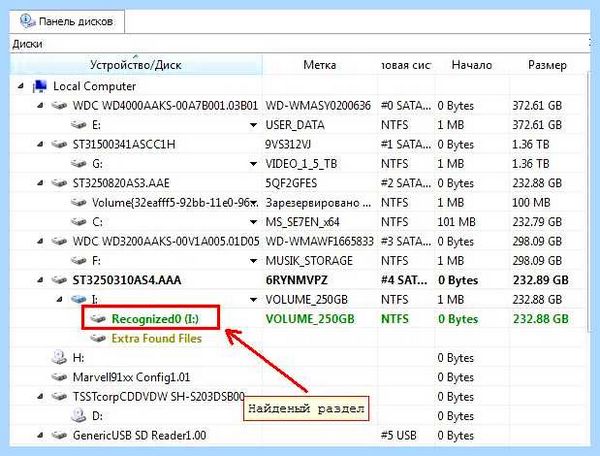Open the dropdown arrow for G:

(x=253, y=164)
